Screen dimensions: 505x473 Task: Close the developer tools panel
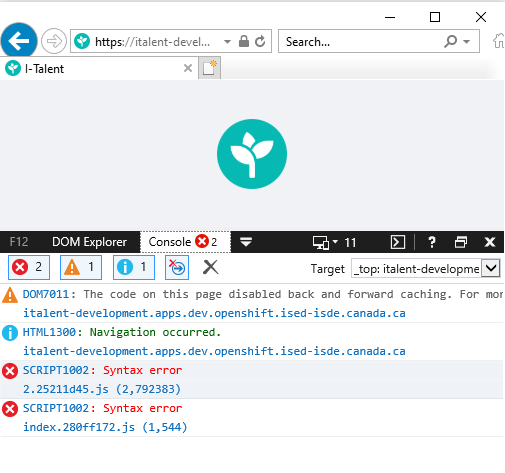490,242
